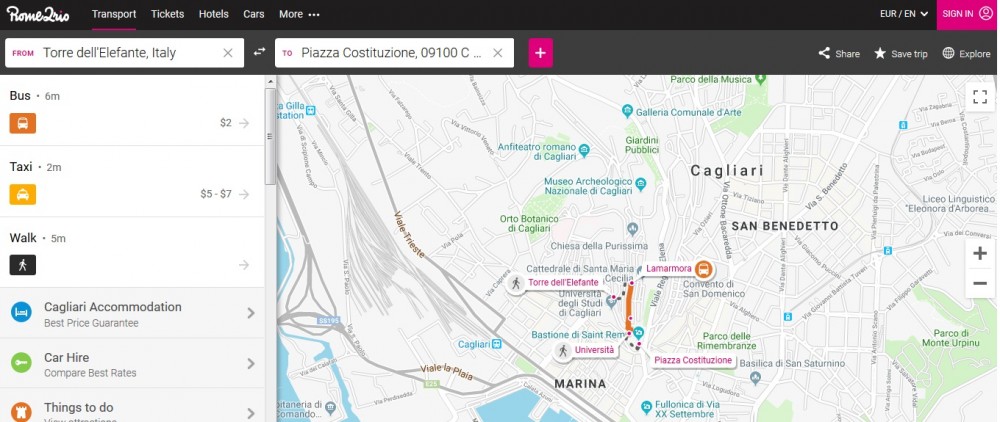Screen dimensions: 1000x422
Task: Click Galleria Comunale d'Arte map pin
Action: point(628,112)
